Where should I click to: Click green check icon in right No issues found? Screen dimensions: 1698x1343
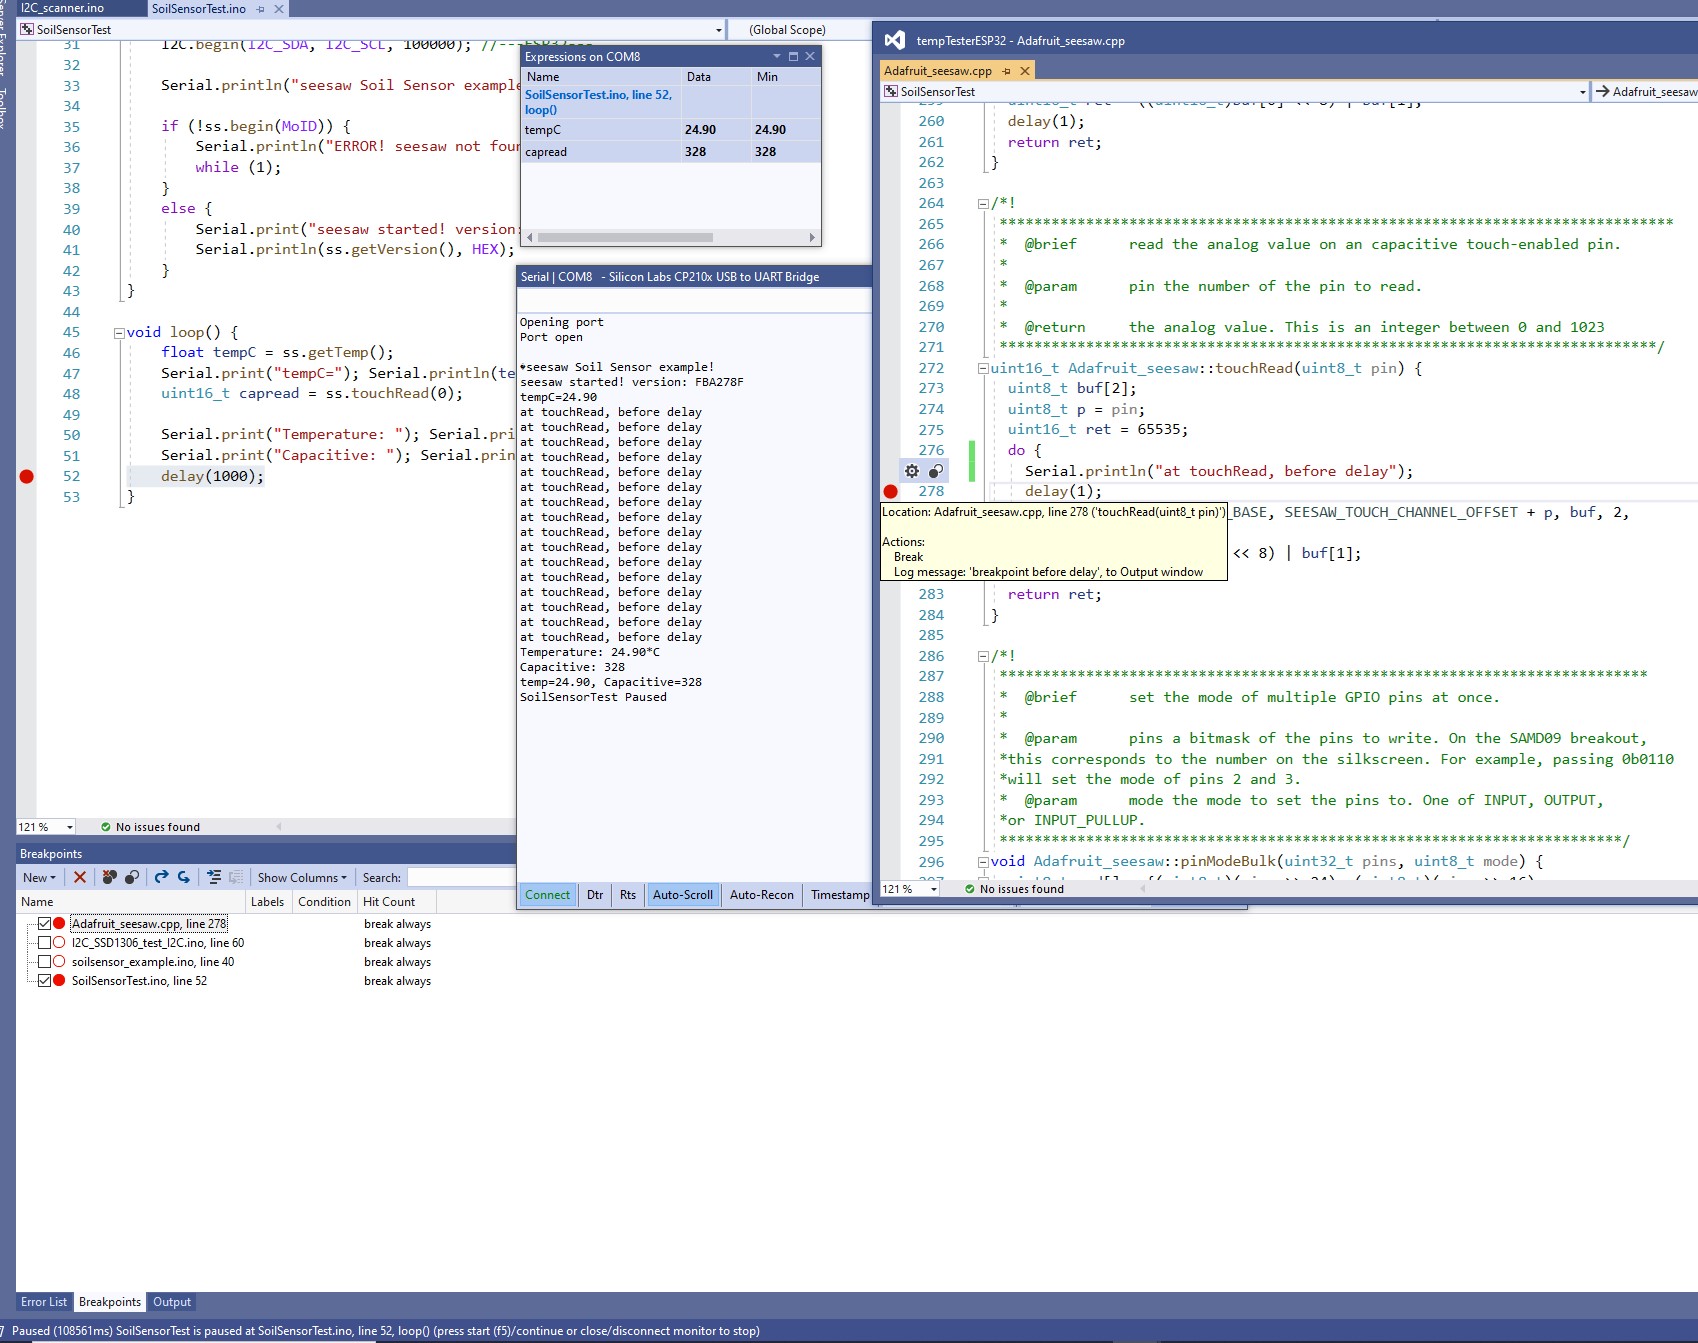coord(970,889)
